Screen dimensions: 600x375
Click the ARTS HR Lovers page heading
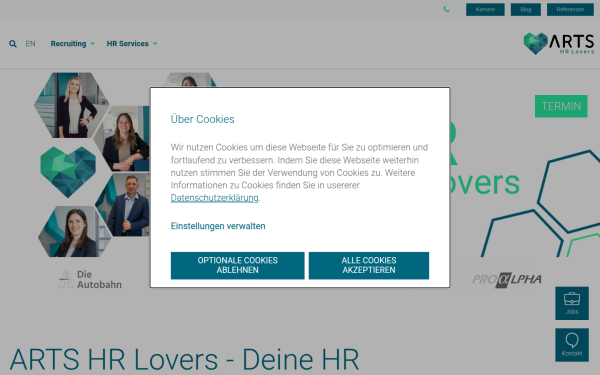[x=184, y=359]
